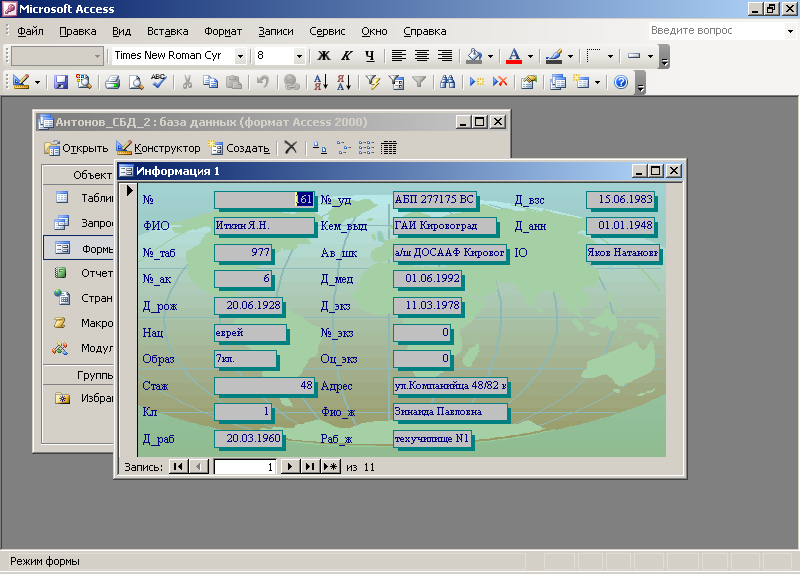Screen dimensions: 800x574
Task: Go to next record button
Action: point(290,466)
